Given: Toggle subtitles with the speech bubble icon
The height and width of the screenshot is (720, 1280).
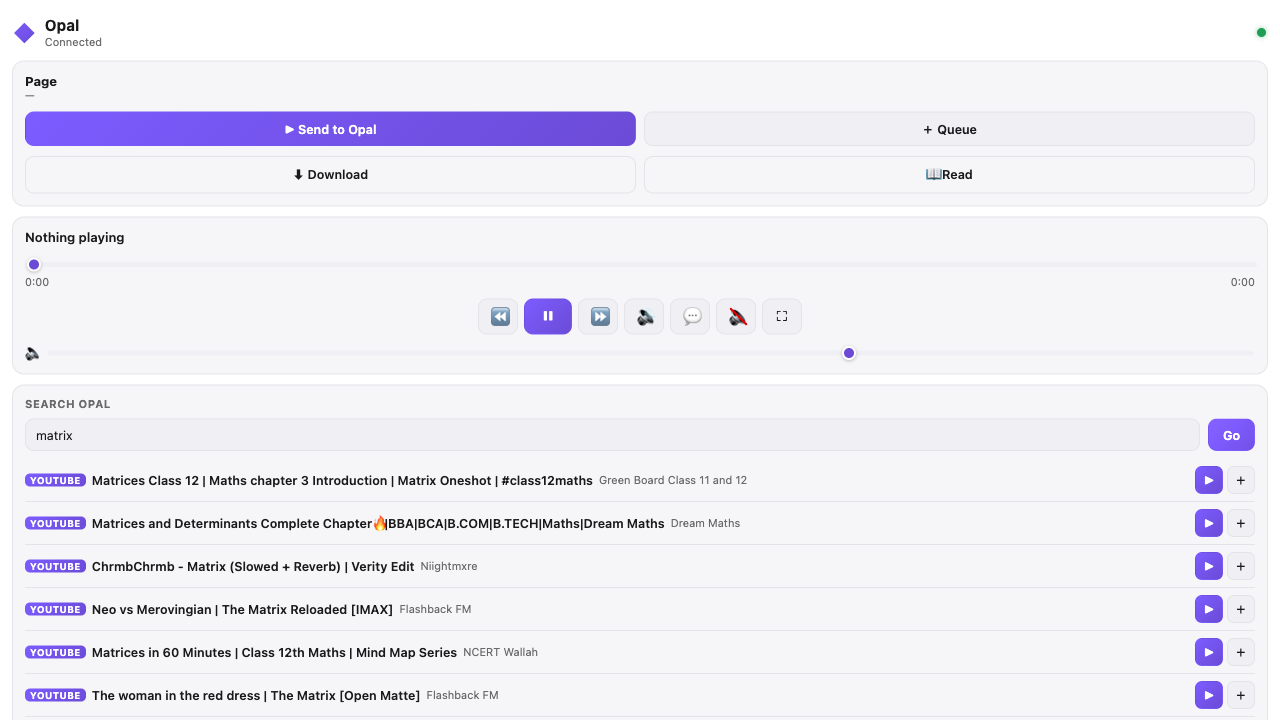Looking at the screenshot, I should (690, 316).
